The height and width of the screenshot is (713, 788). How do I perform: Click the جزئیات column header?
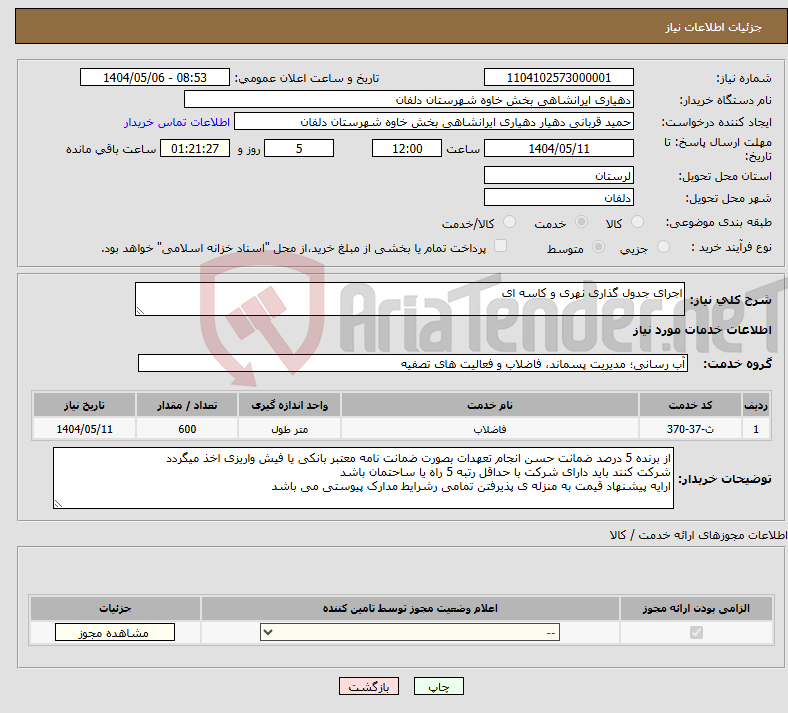point(115,608)
